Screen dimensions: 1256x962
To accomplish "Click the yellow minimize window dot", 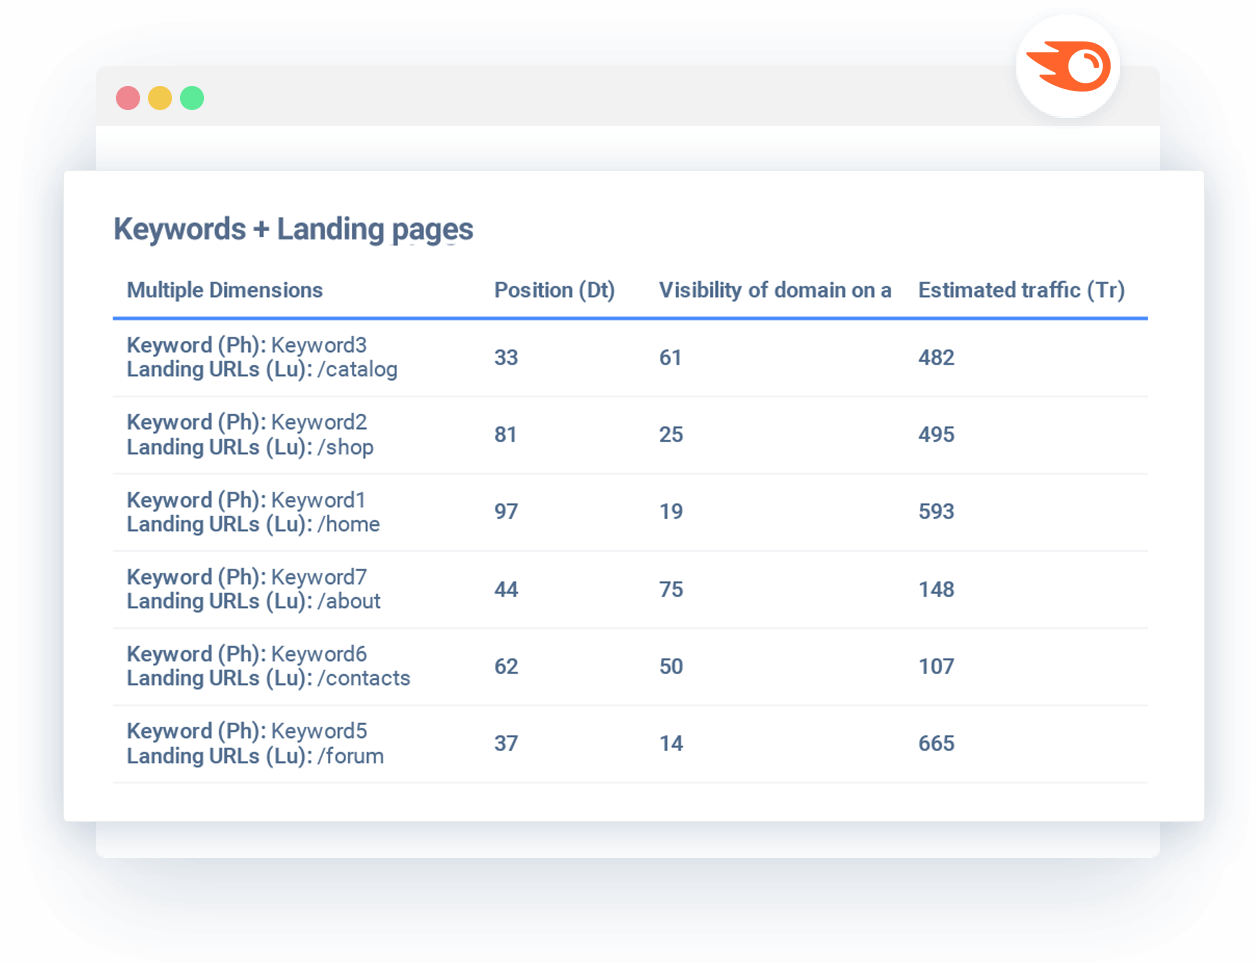I will click(x=160, y=98).
